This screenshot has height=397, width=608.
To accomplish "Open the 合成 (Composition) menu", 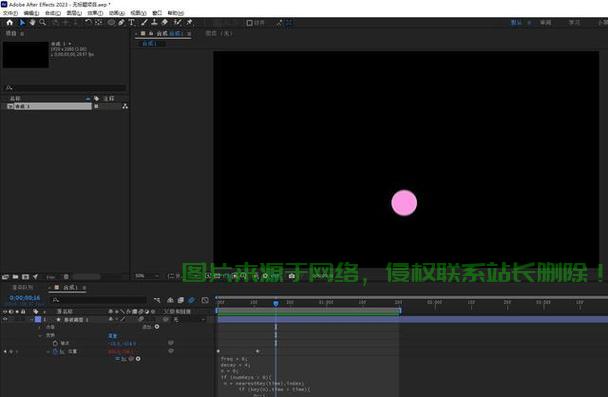I will click(x=53, y=13).
